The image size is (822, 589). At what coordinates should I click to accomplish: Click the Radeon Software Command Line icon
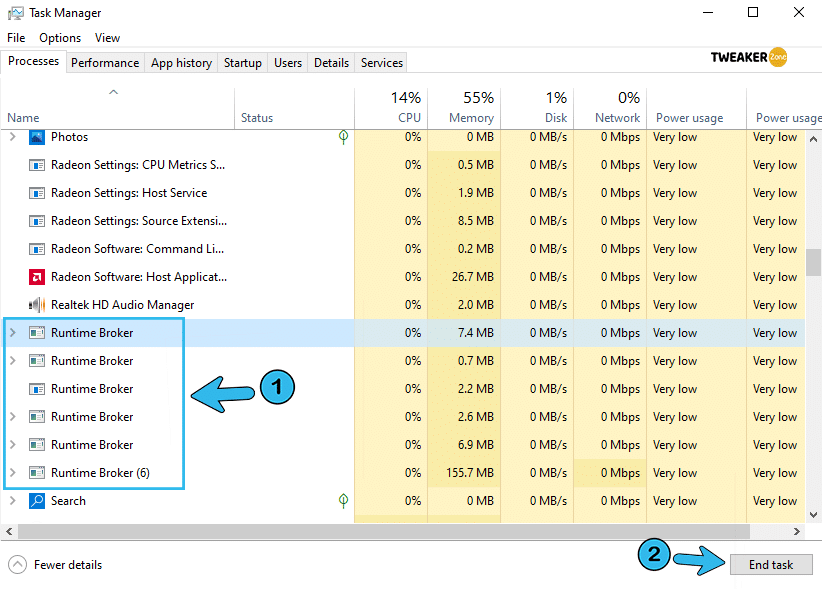coord(37,249)
